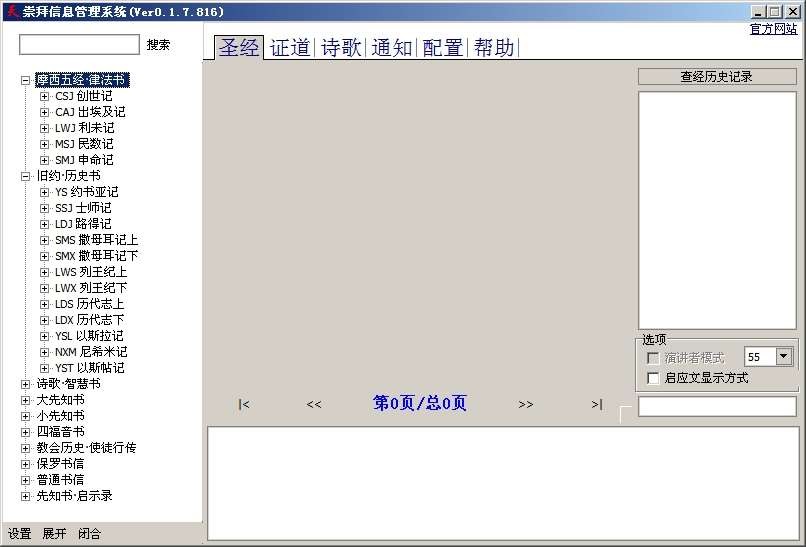806x547 pixels.
Task: Open the font size 55 dropdown
Action: coord(784,356)
